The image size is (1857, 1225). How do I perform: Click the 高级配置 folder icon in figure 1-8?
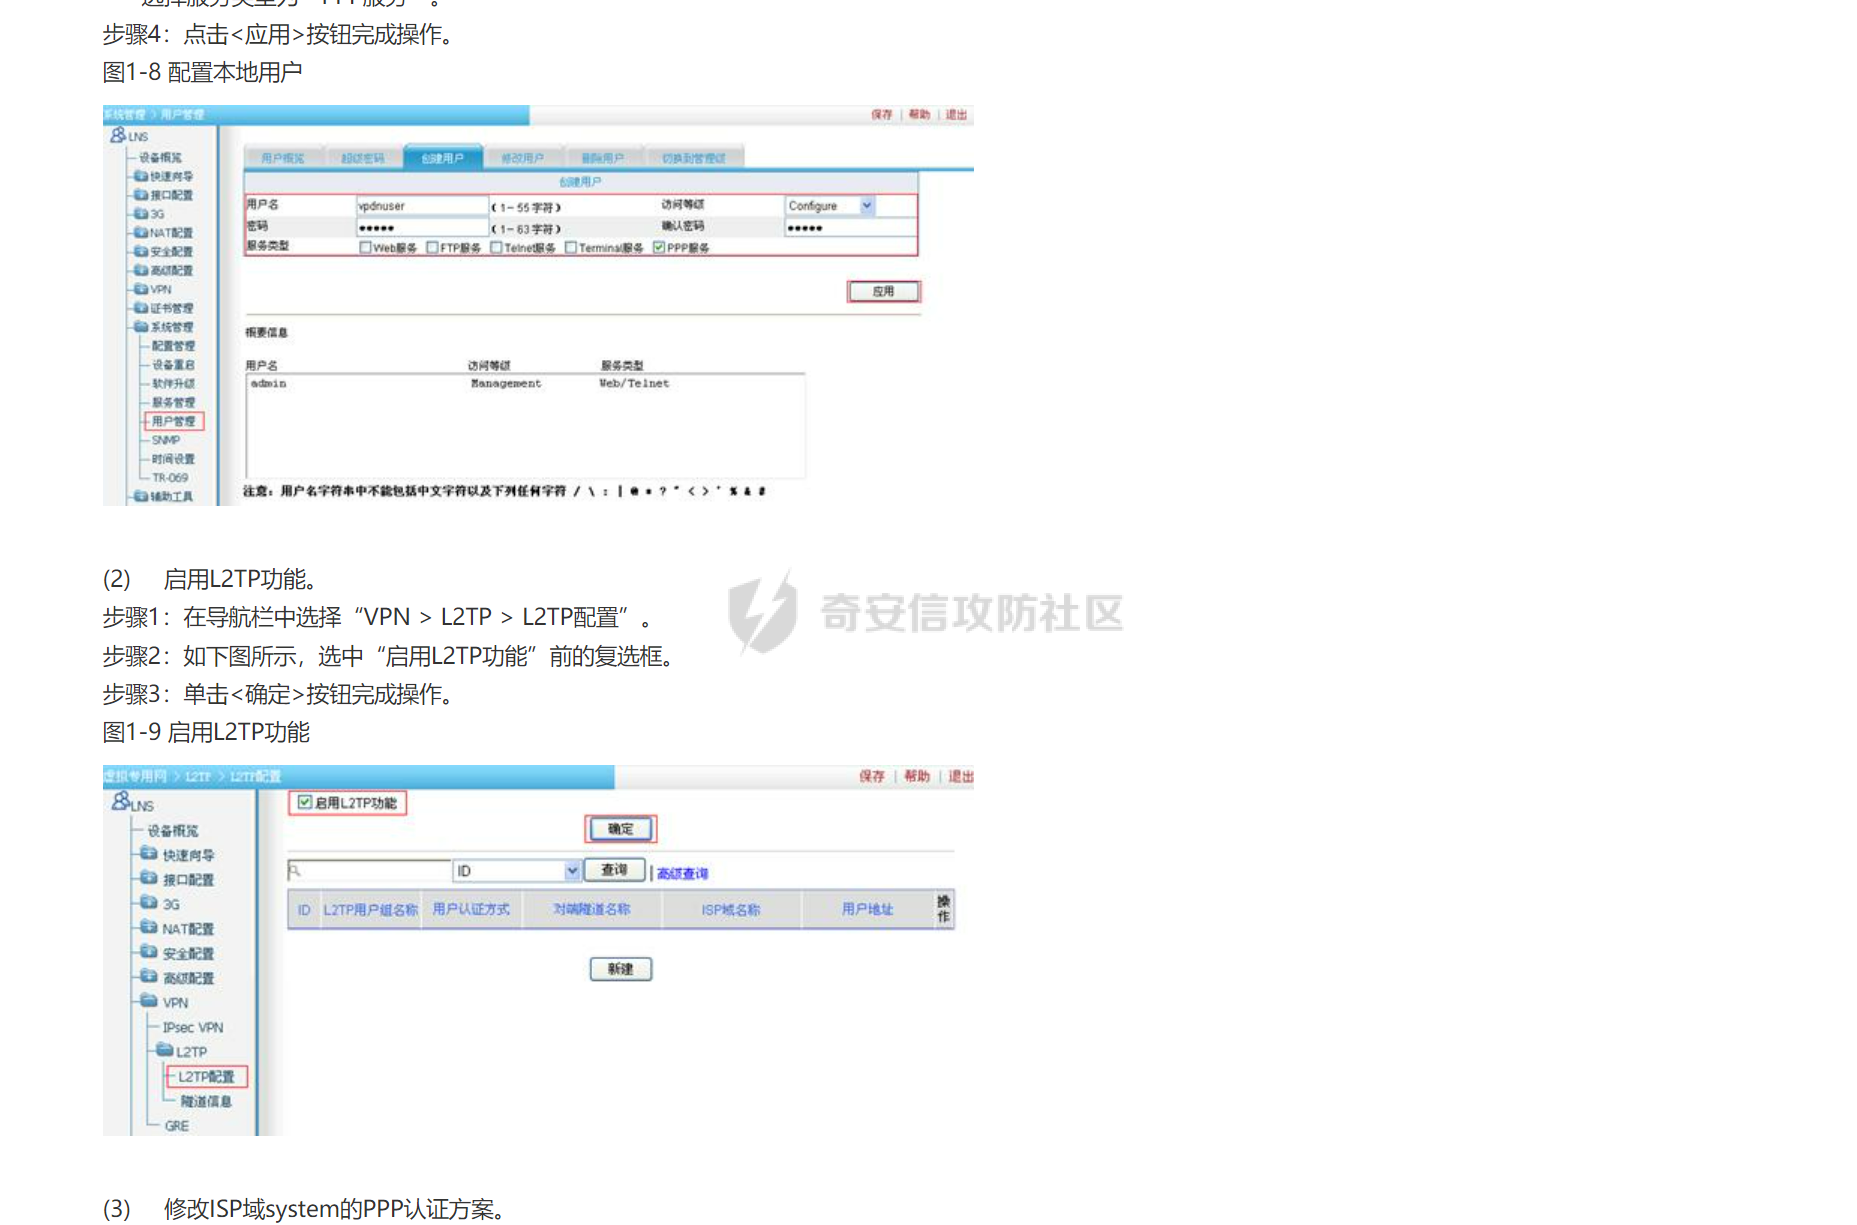click(x=141, y=270)
